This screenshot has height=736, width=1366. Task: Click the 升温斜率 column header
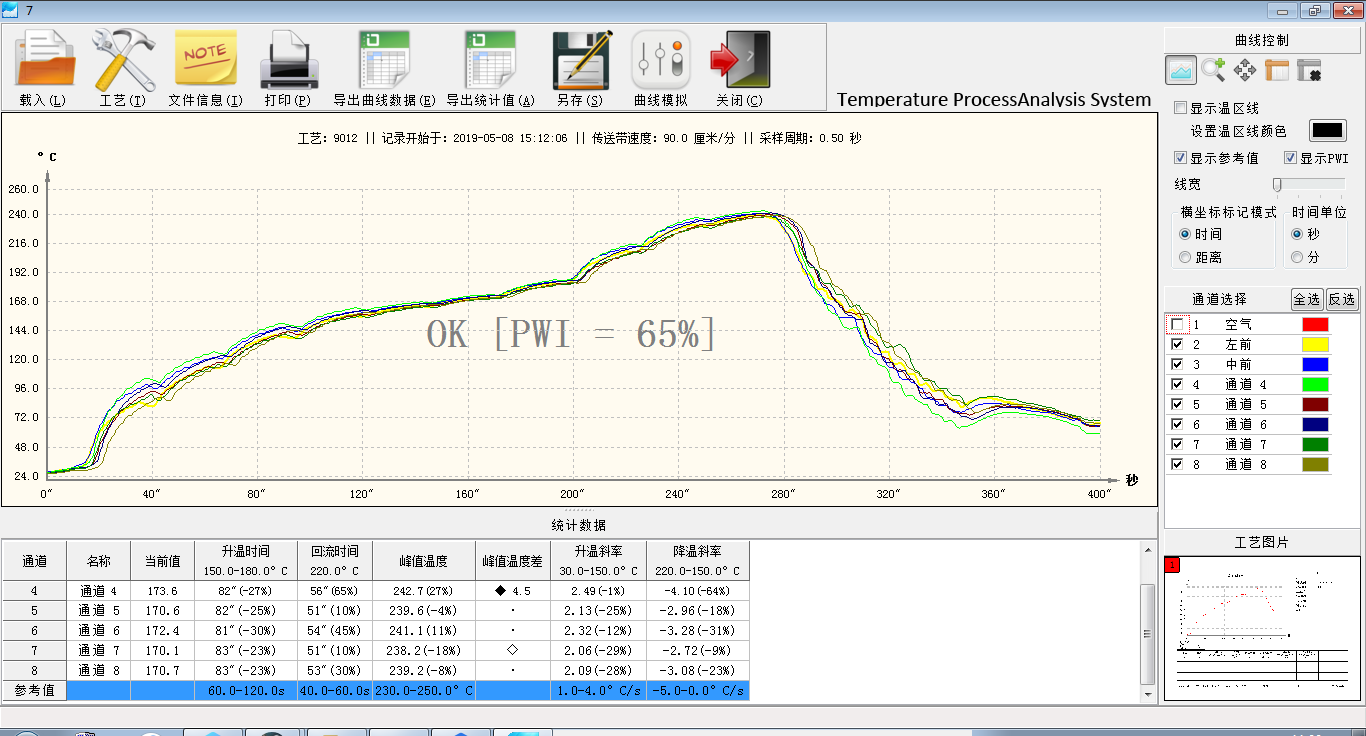pyautogui.click(x=598, y=560)
